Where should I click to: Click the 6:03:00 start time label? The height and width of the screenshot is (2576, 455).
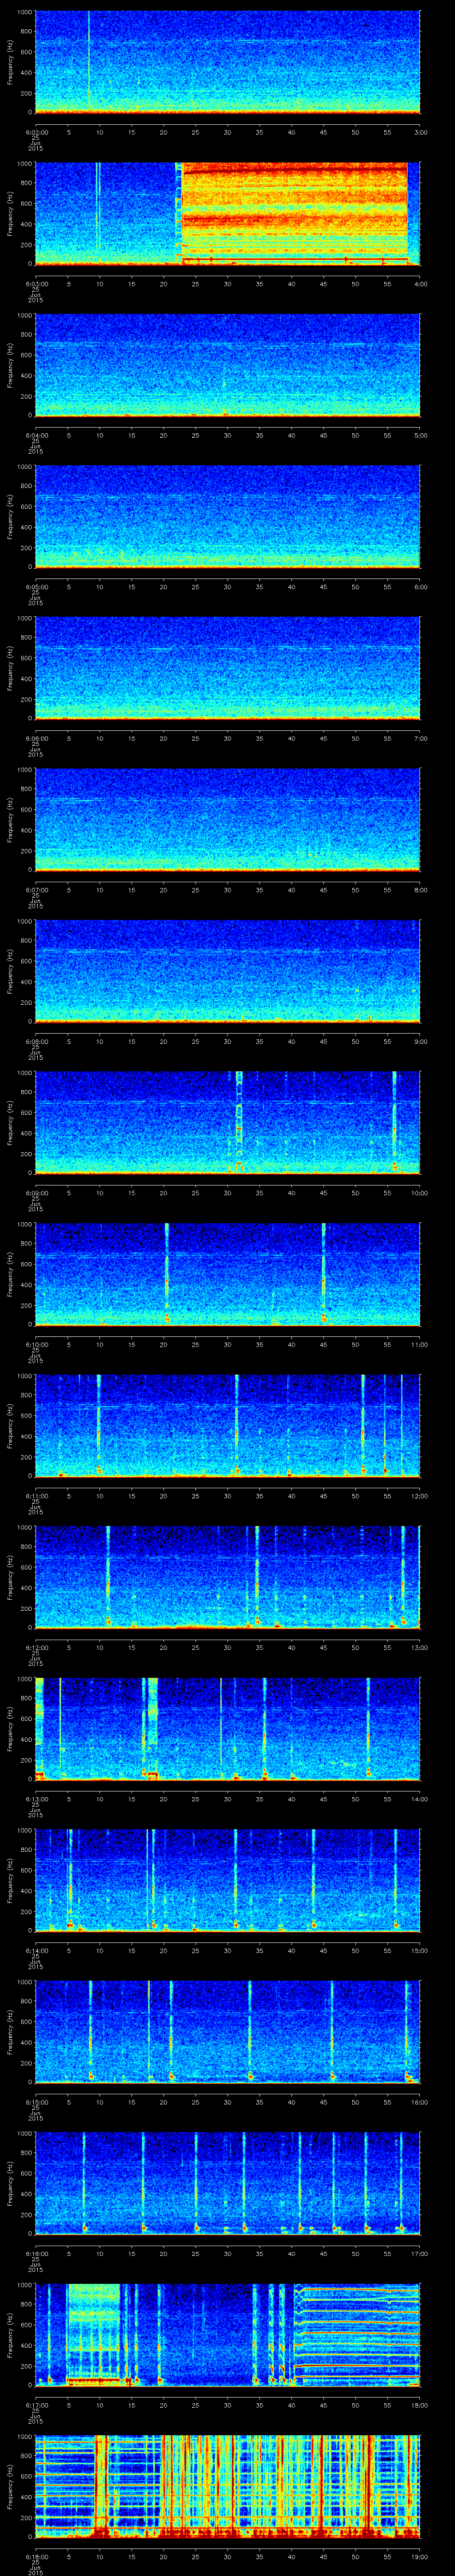pos(36,284)
